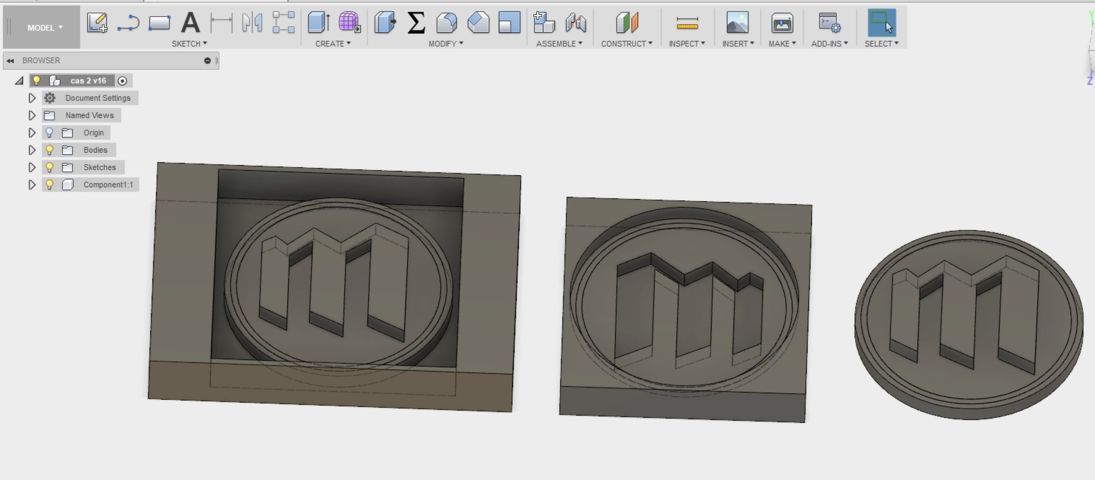Image resolution: width=1095 pixels, height=480 pixels.
Task: Open the Scripts and Add-Ins icon
Action: [x=830, y=23]
